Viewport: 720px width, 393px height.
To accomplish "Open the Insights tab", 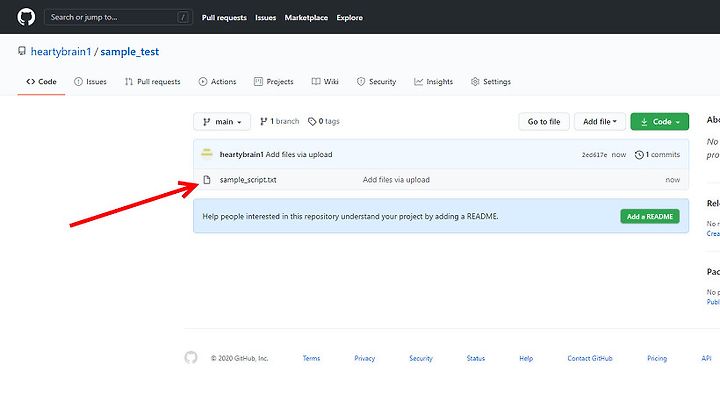I will click(433, 82).
